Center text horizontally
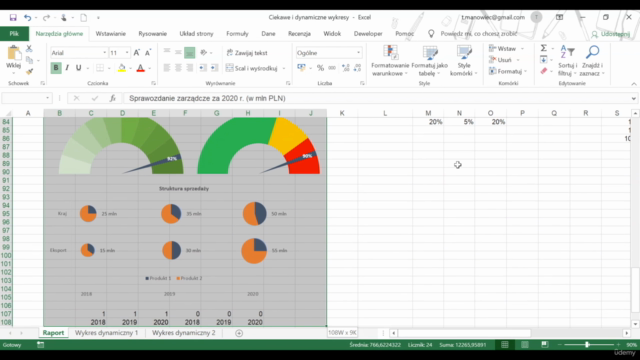This screenshot has height=360, width=640. (x=178, y=68)
